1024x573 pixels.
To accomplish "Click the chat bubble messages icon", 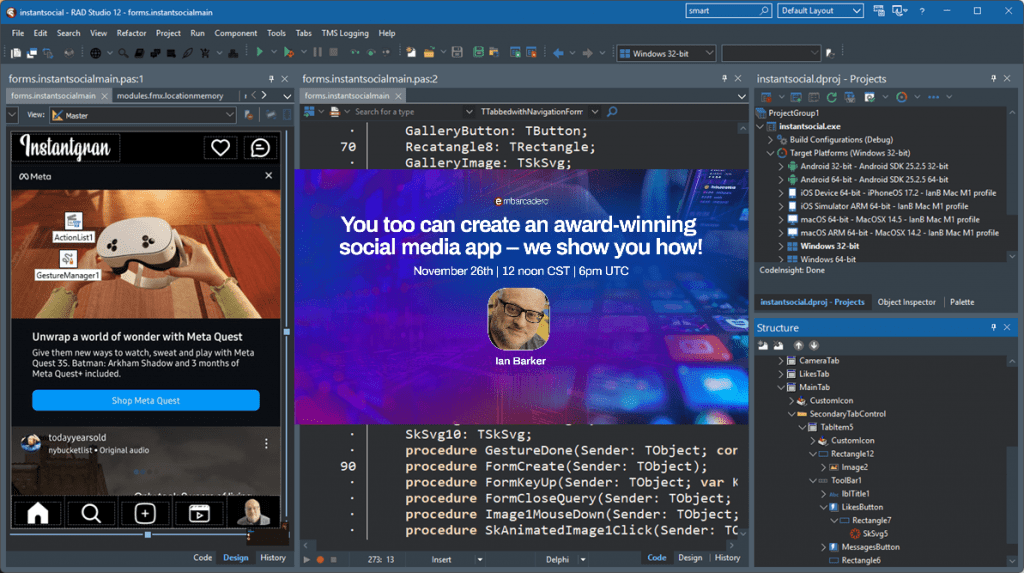I will (x=260, y=148).
